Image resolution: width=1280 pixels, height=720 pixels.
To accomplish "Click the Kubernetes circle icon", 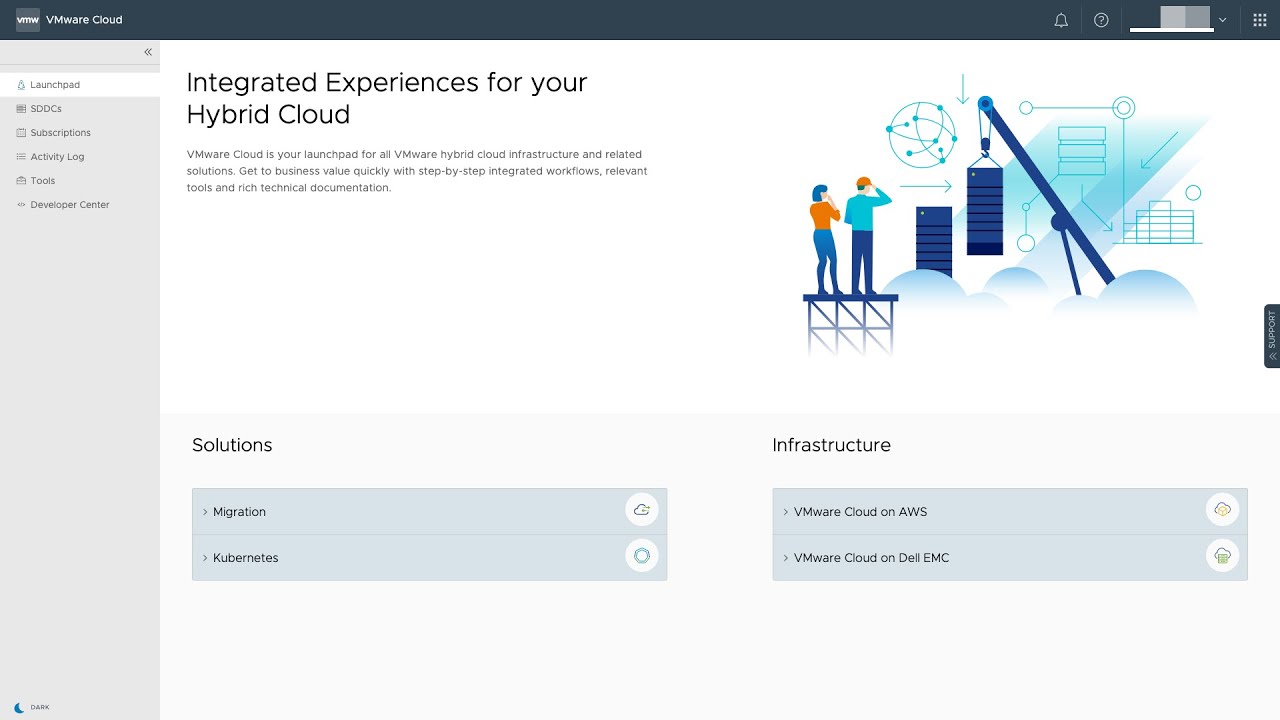I will (x=642, y=556).
